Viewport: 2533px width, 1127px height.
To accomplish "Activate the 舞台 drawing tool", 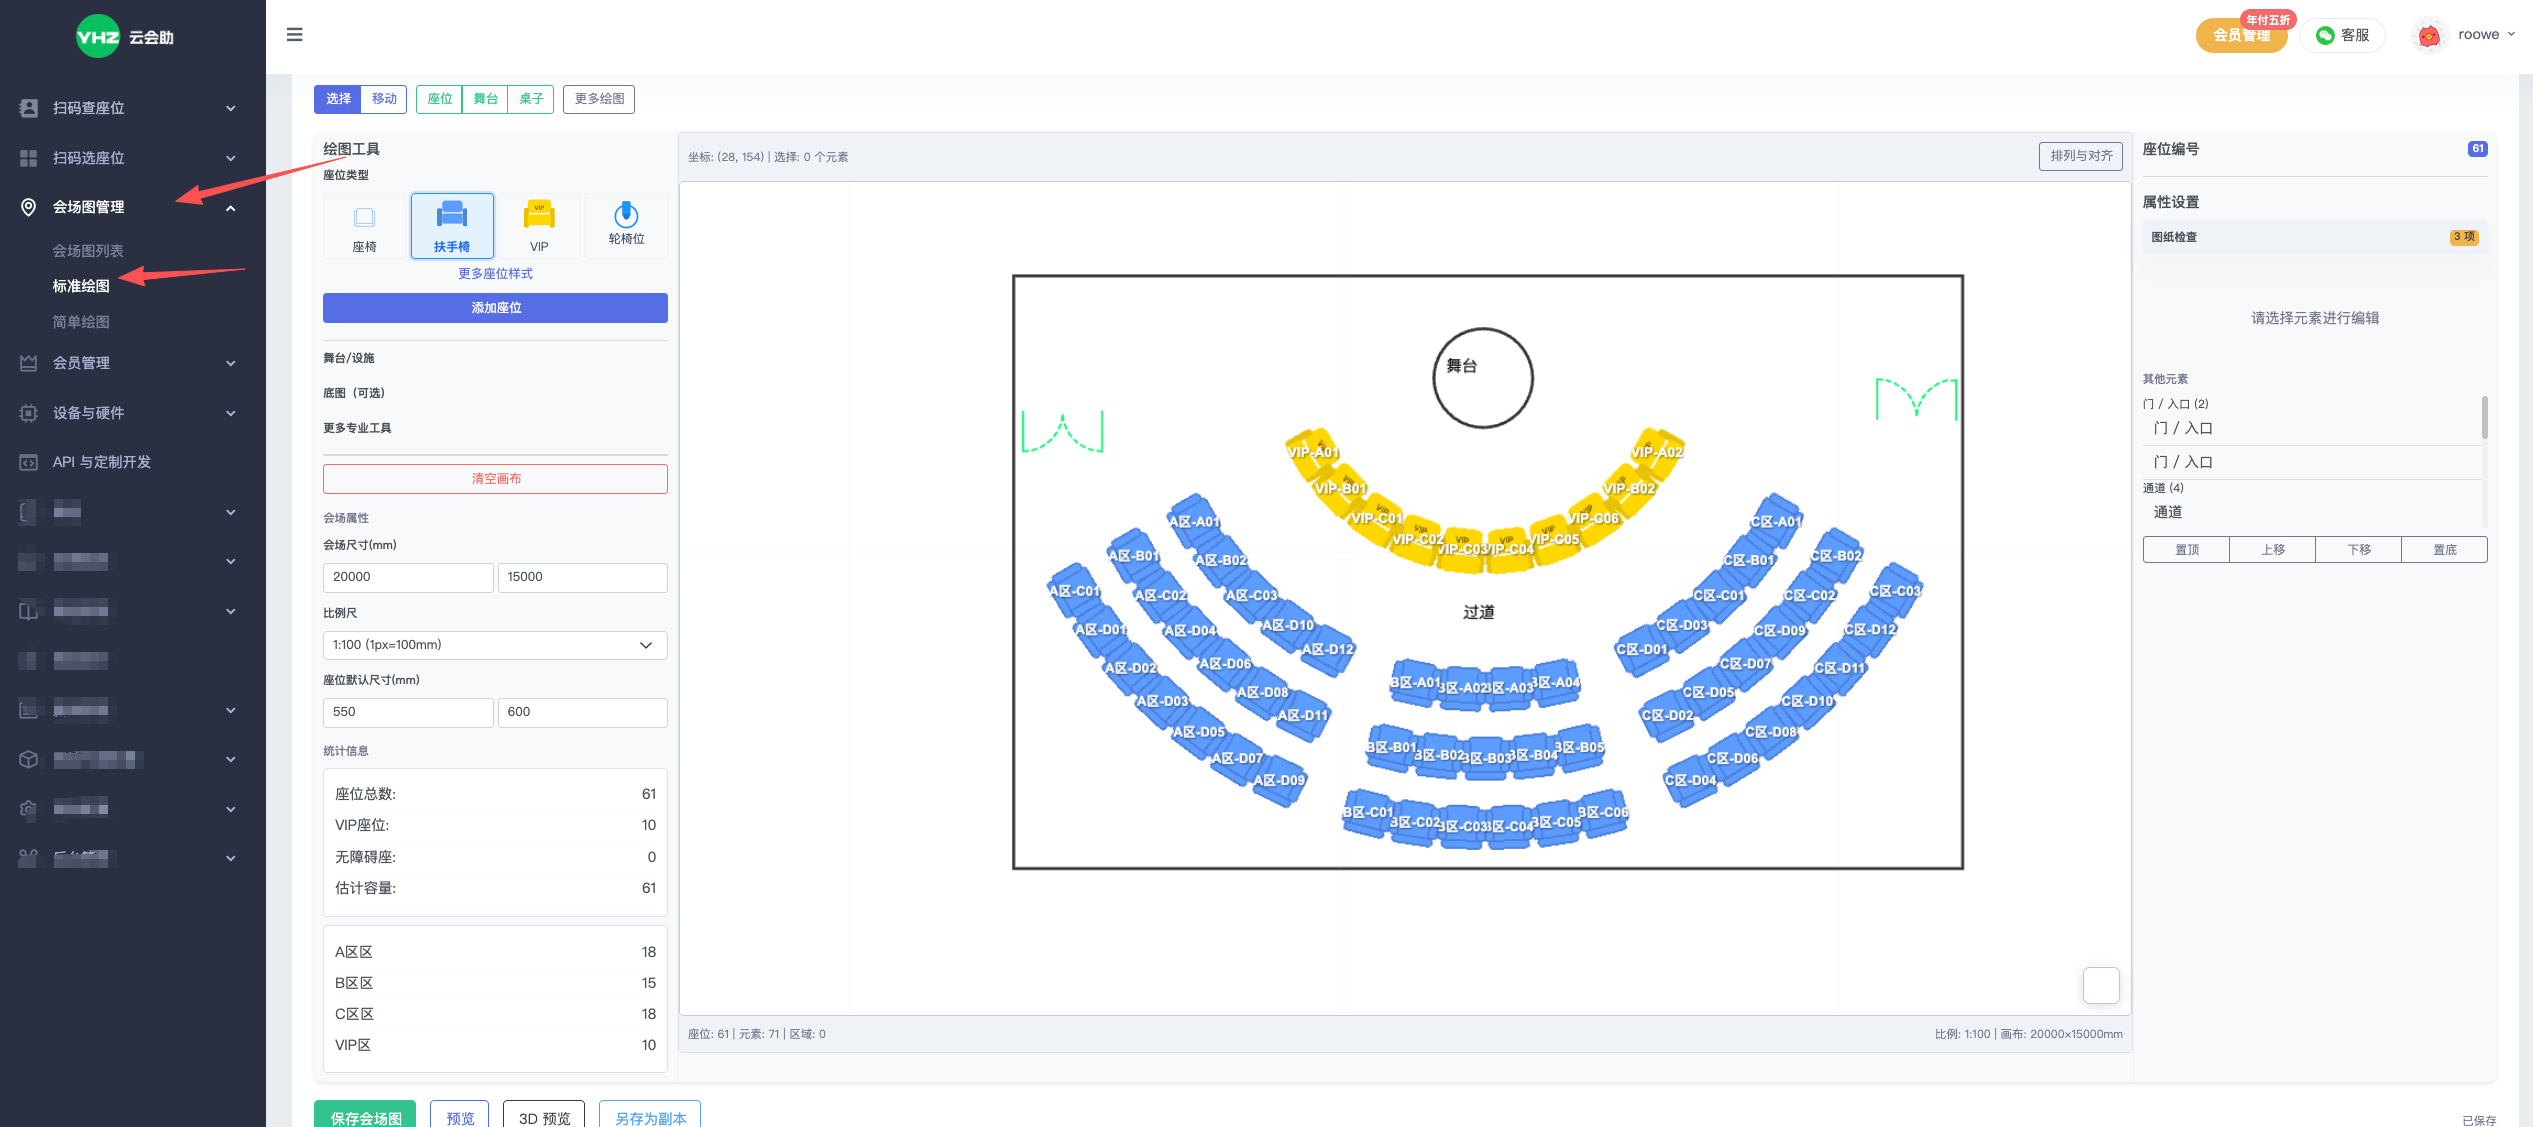I will 485,99.
